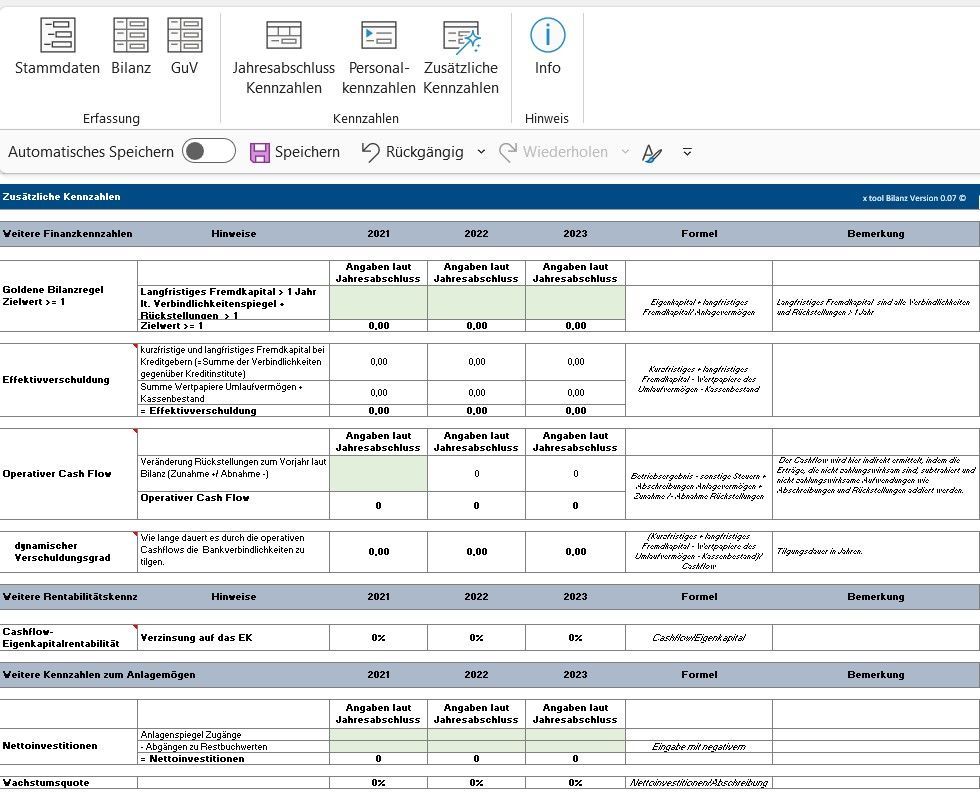The width and height of the screenshot is (980, 811).
Task: Click 2021 Wachstumsquote 0% value
Action: (379, 782)
